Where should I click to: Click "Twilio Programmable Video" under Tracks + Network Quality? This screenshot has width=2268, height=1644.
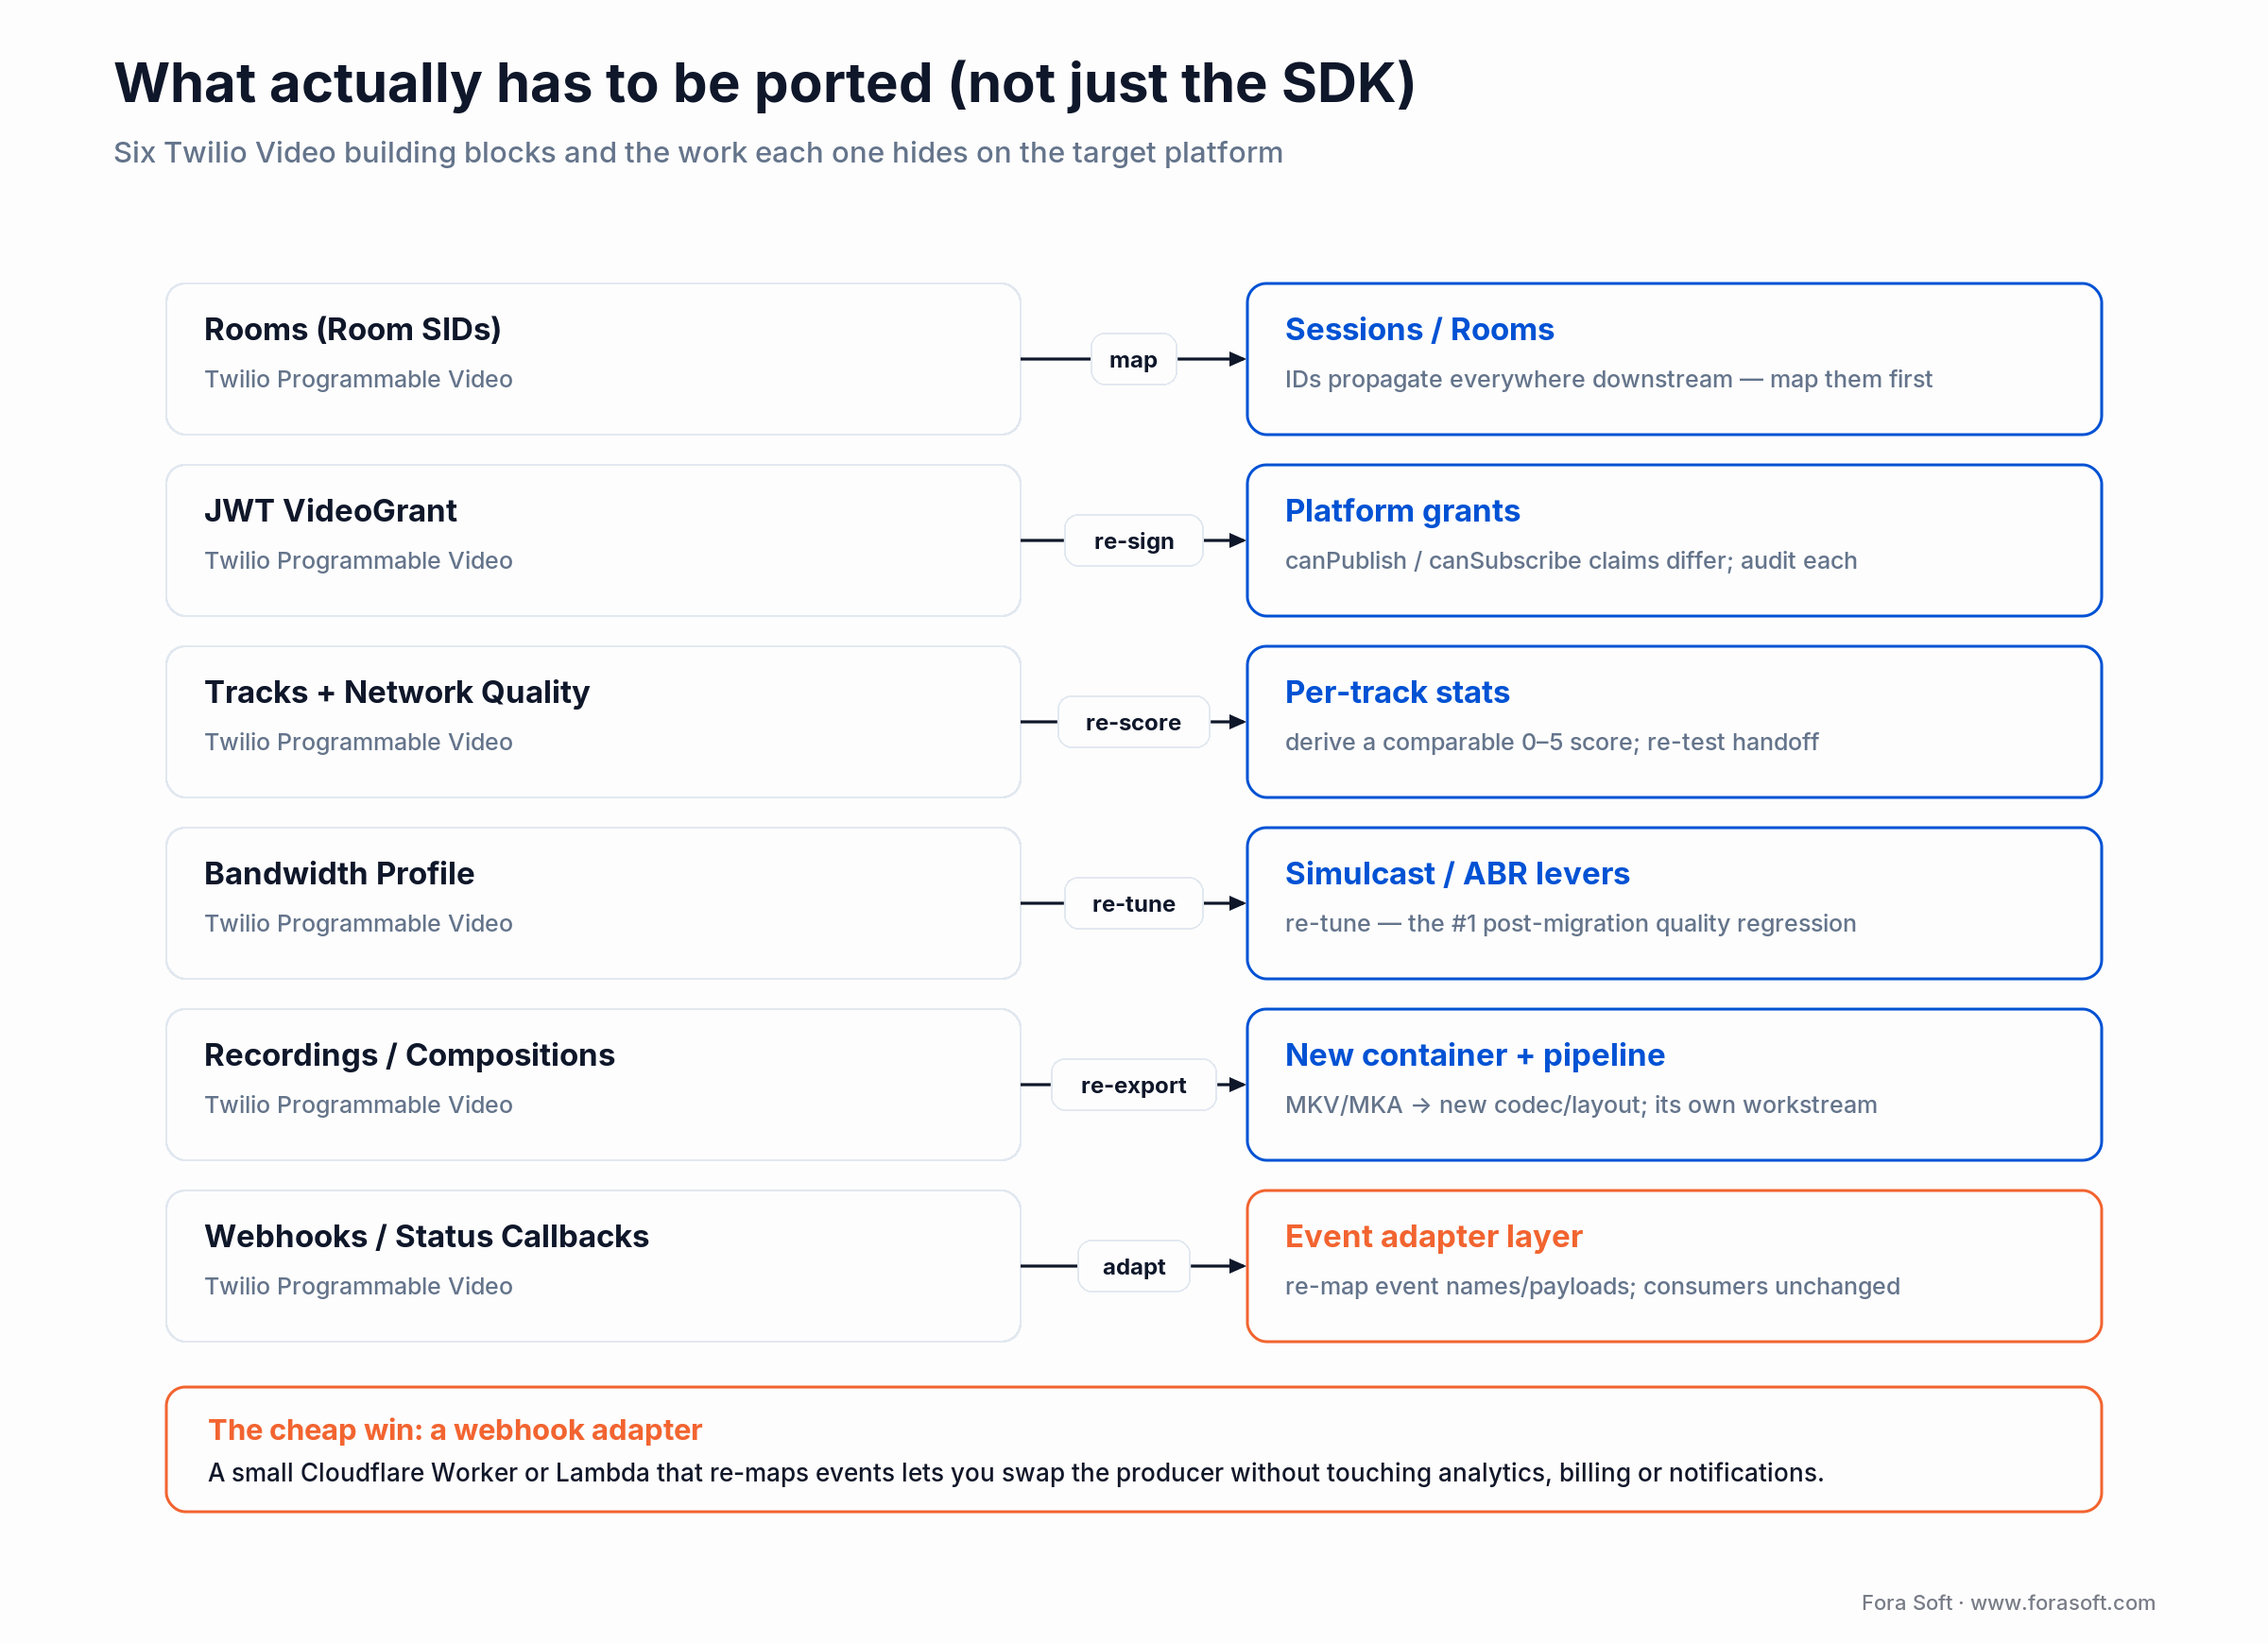pyautogui.click(x=358, y=742)
